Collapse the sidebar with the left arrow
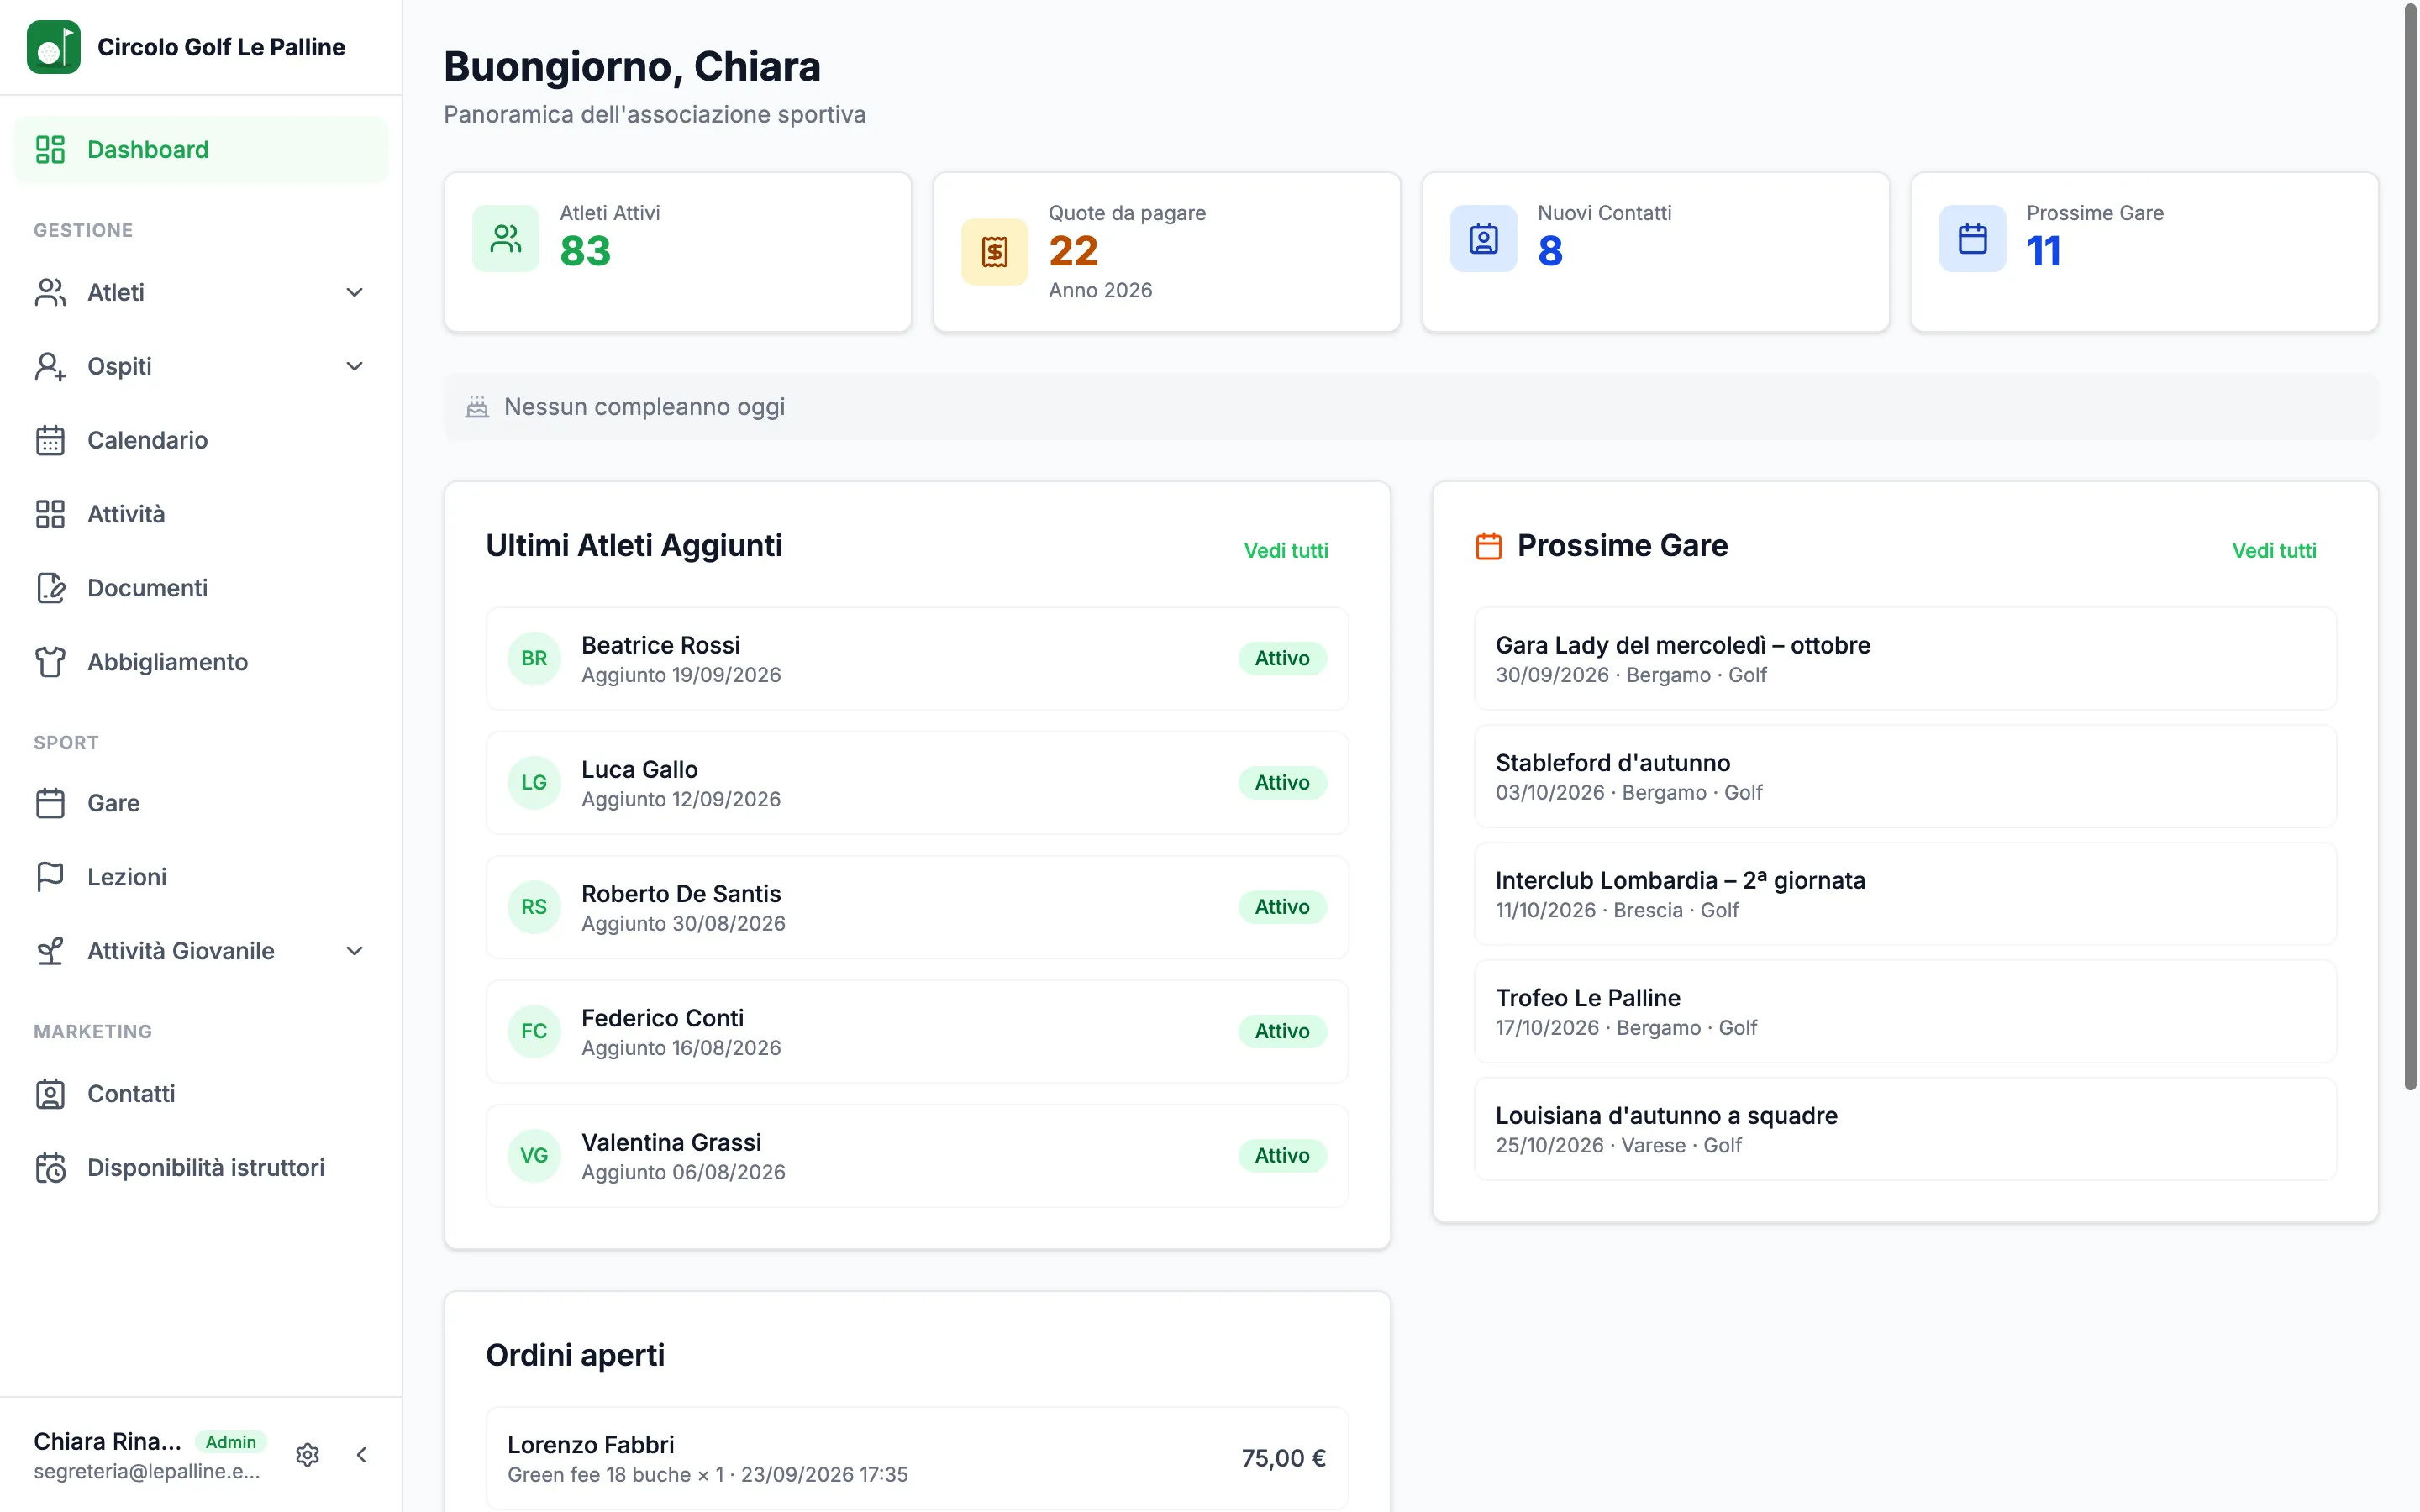 (362, 1455)
